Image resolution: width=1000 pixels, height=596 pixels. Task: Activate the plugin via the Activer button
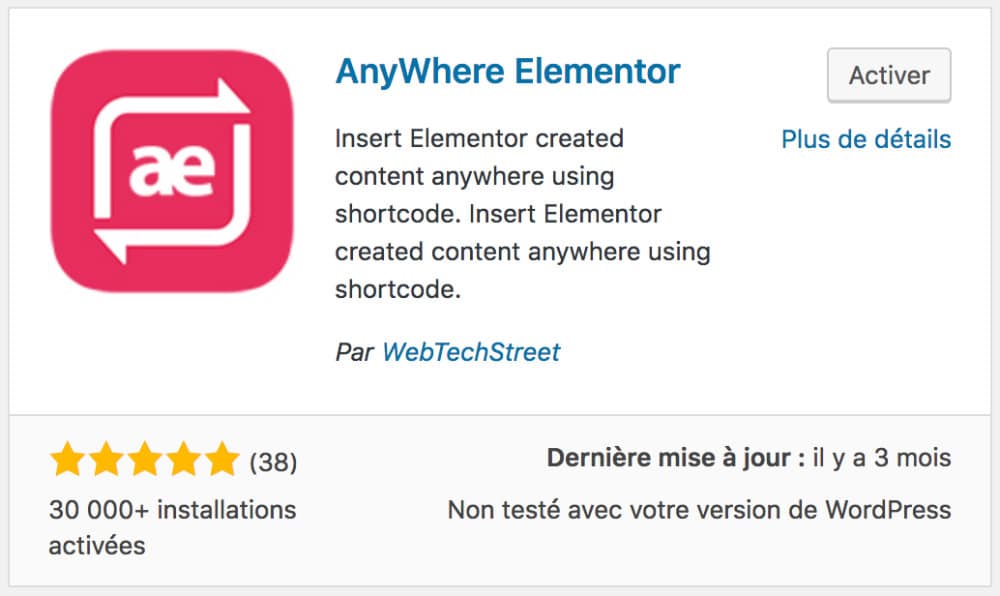pyautogui.click(x=888, y=75)
